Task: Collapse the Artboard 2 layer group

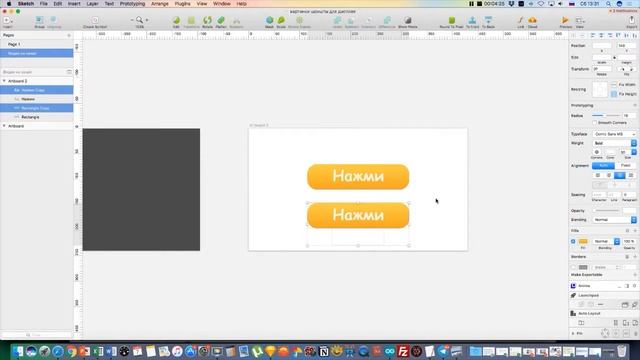Action: (4, 81)
